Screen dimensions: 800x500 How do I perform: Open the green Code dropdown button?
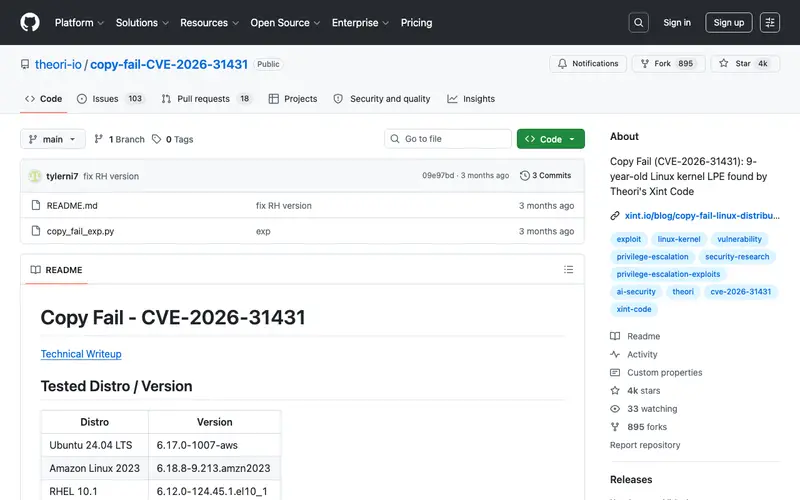click(x=551, y=139)
